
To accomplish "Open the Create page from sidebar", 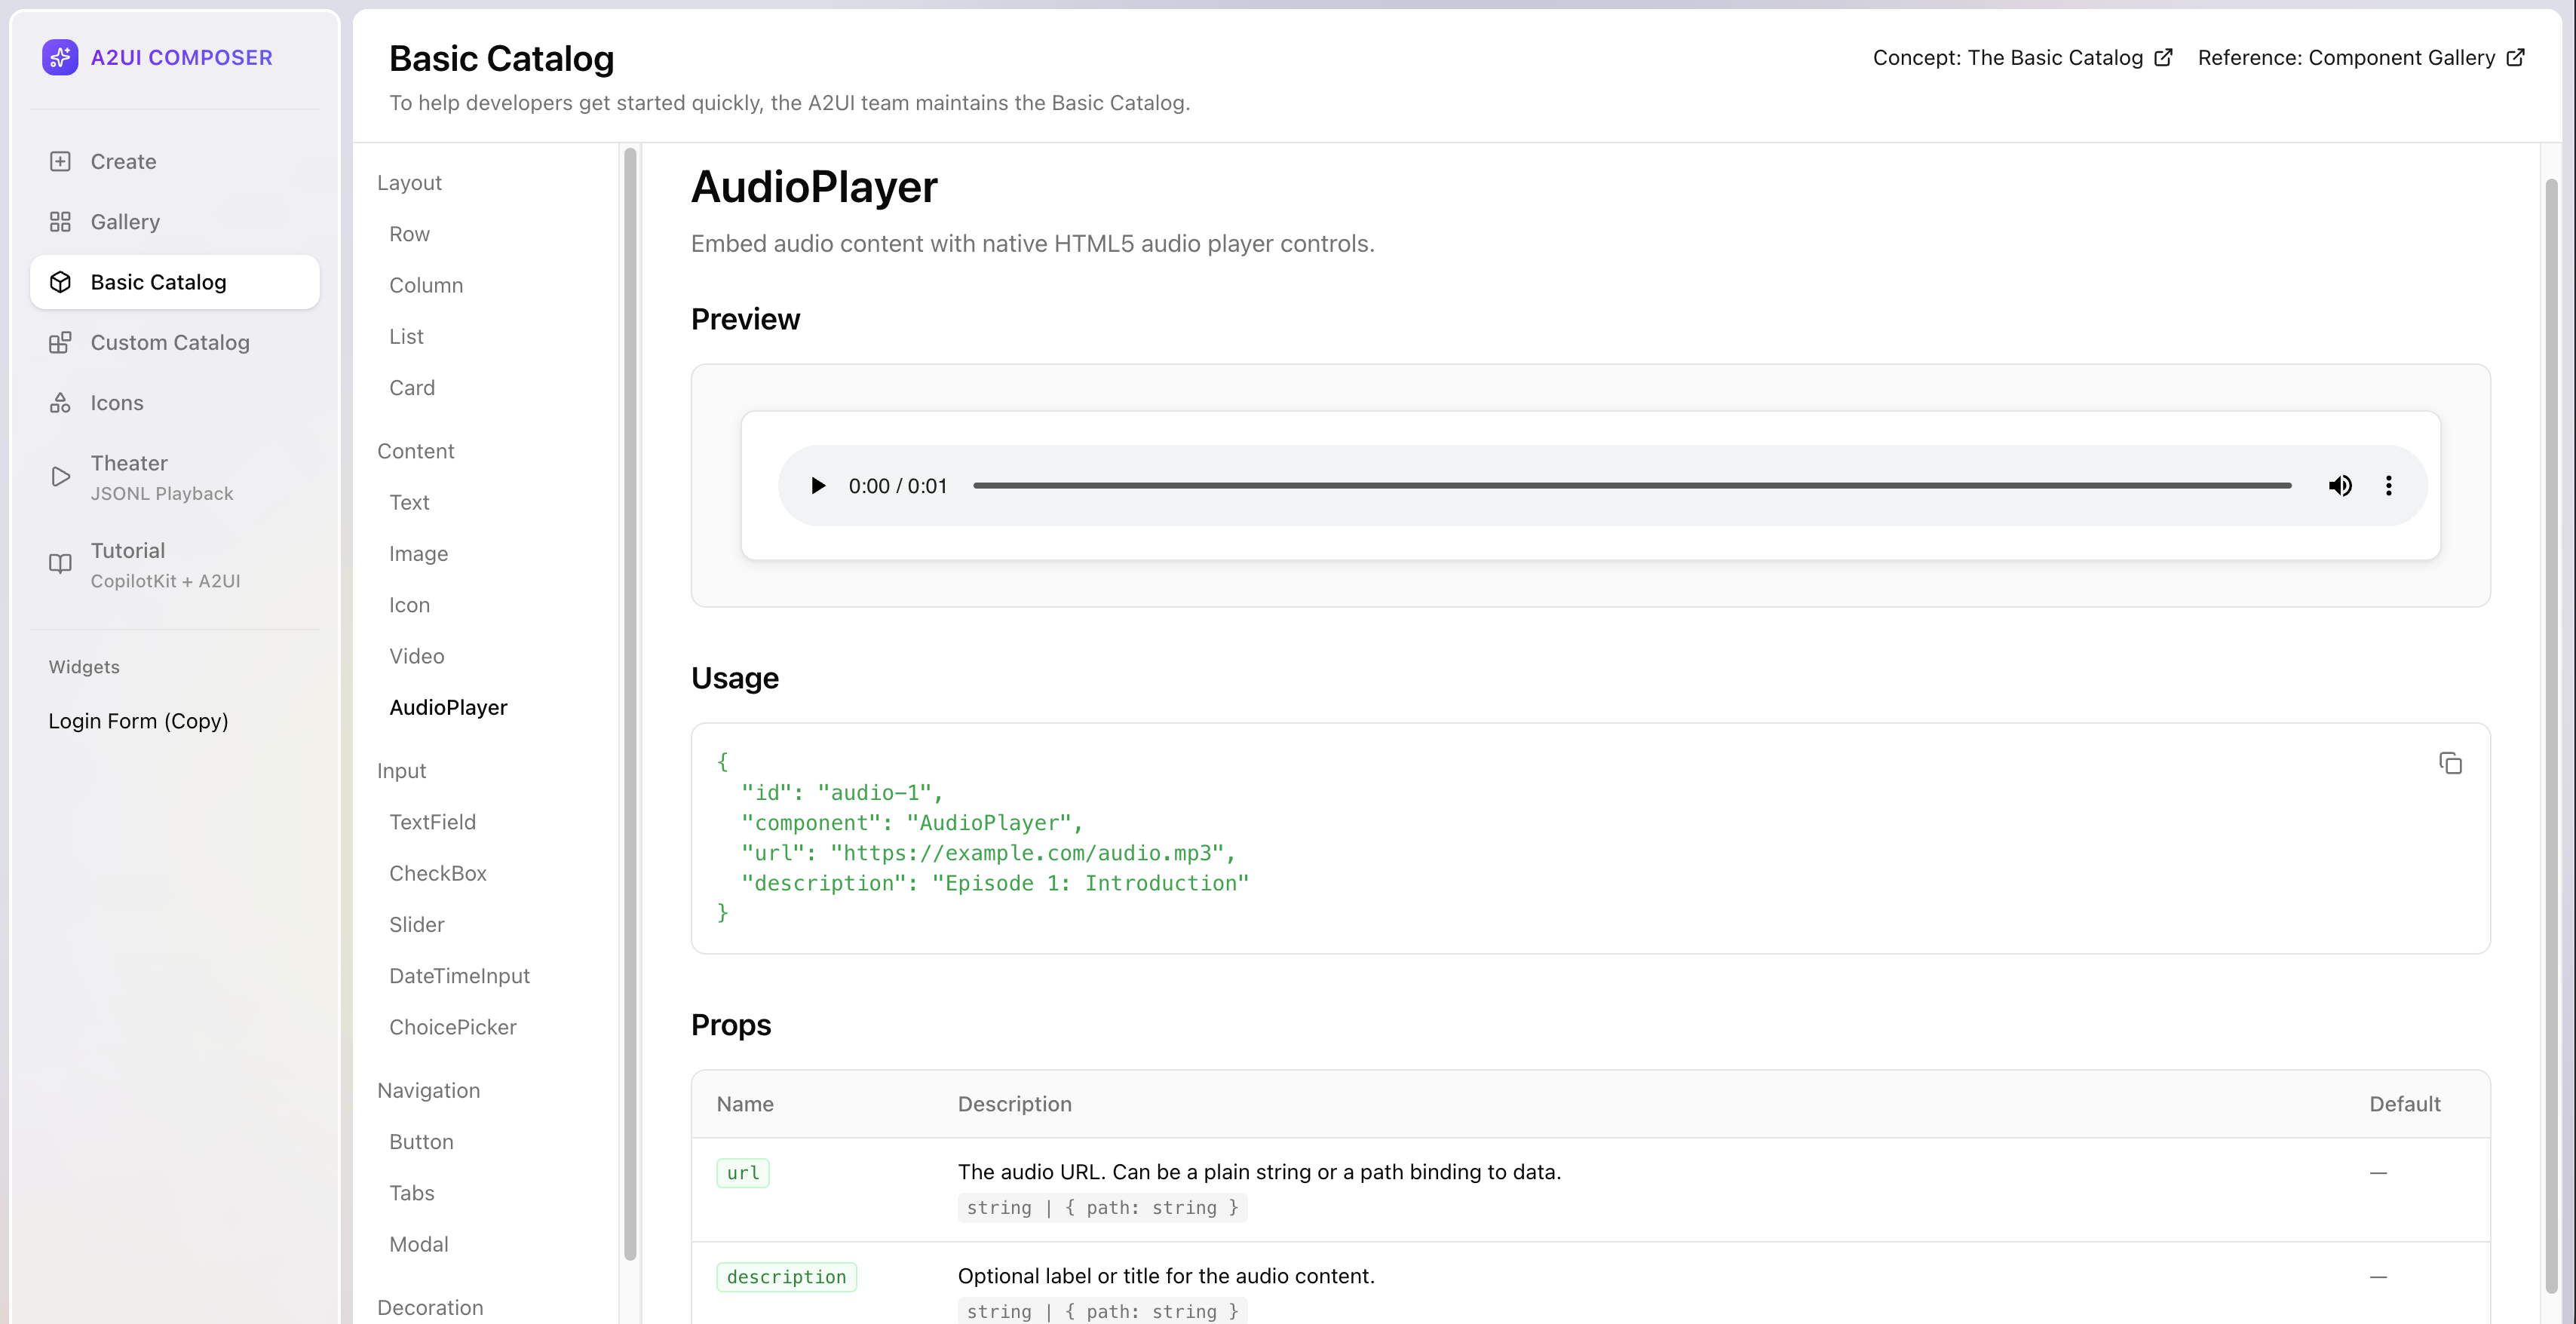I will pos(122,161).
